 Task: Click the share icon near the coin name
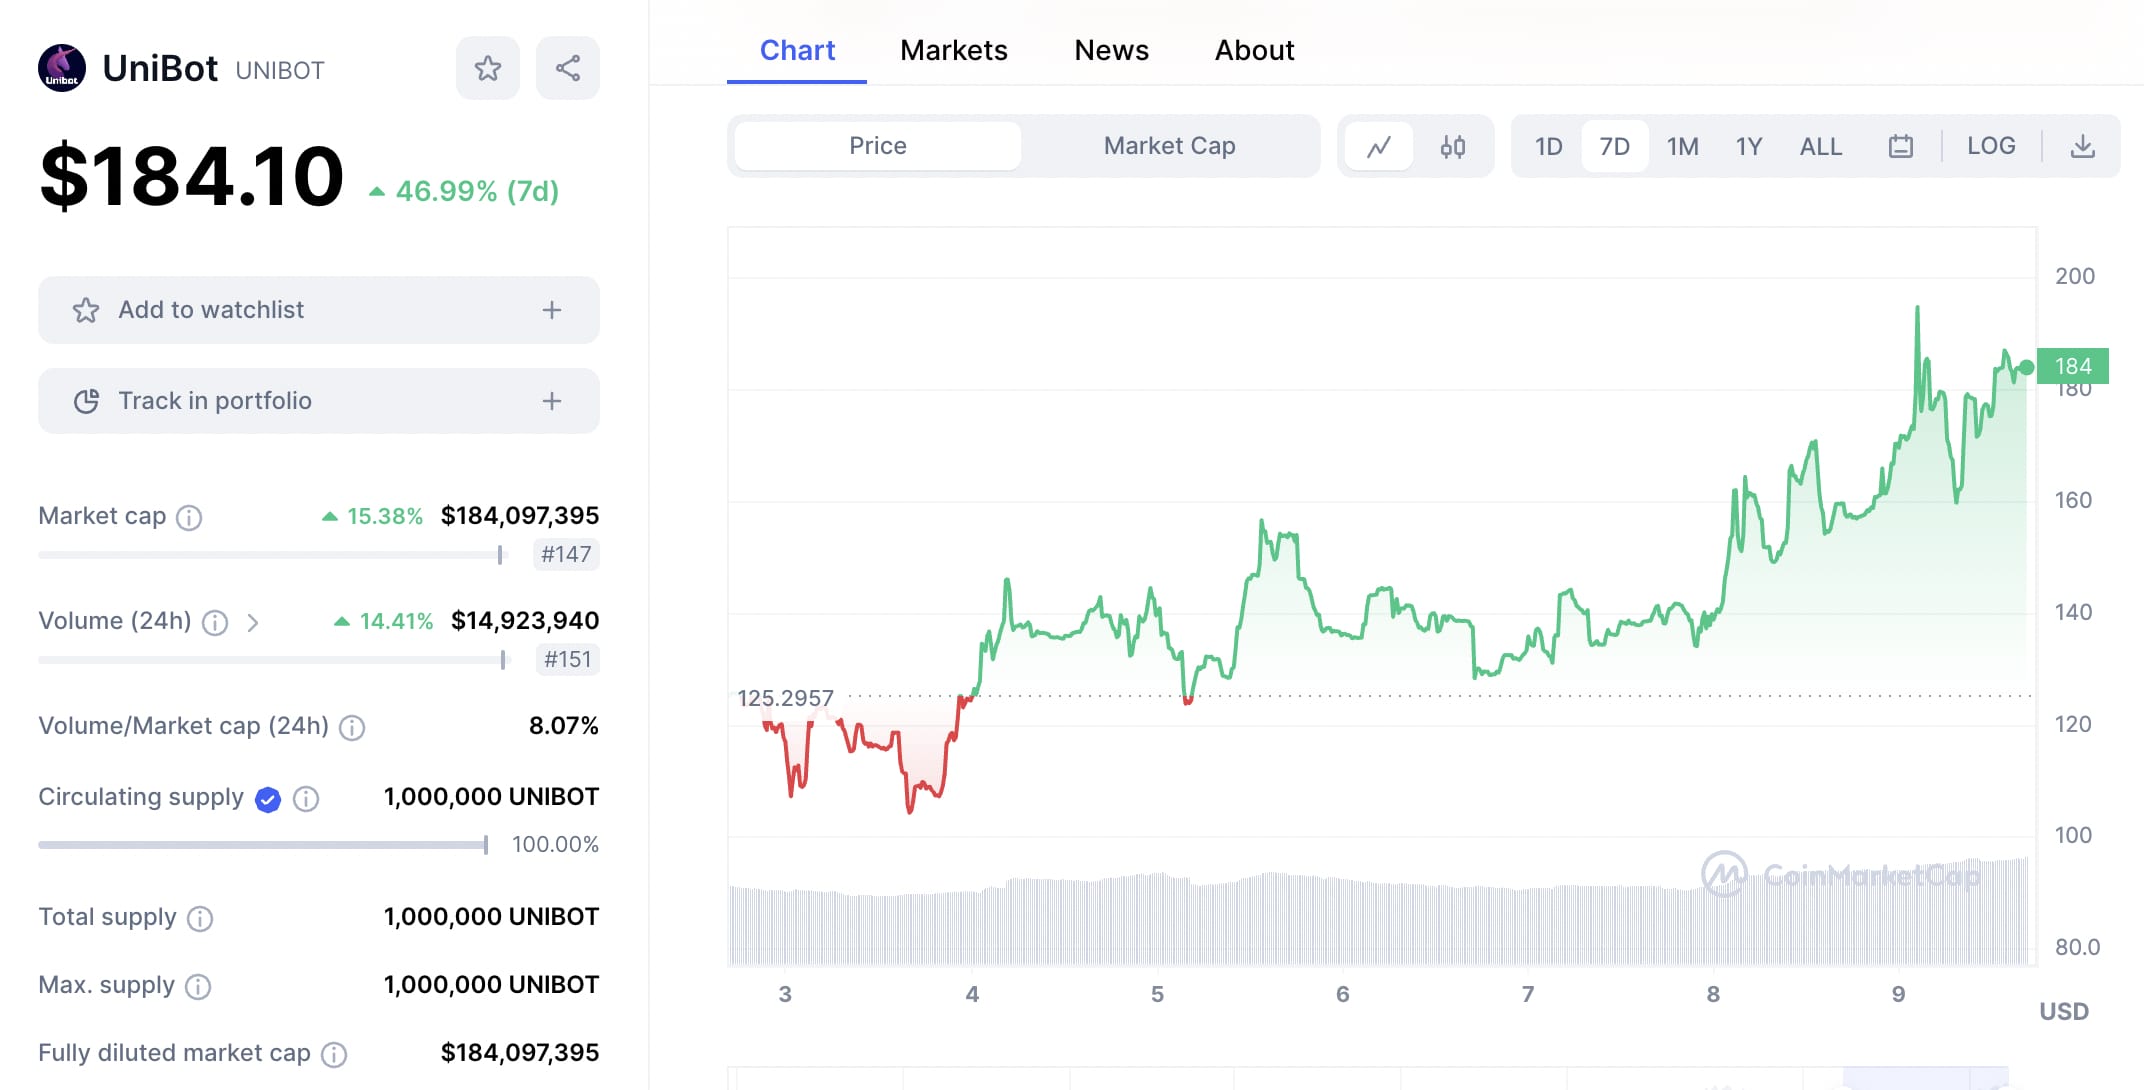click(567, 69)
